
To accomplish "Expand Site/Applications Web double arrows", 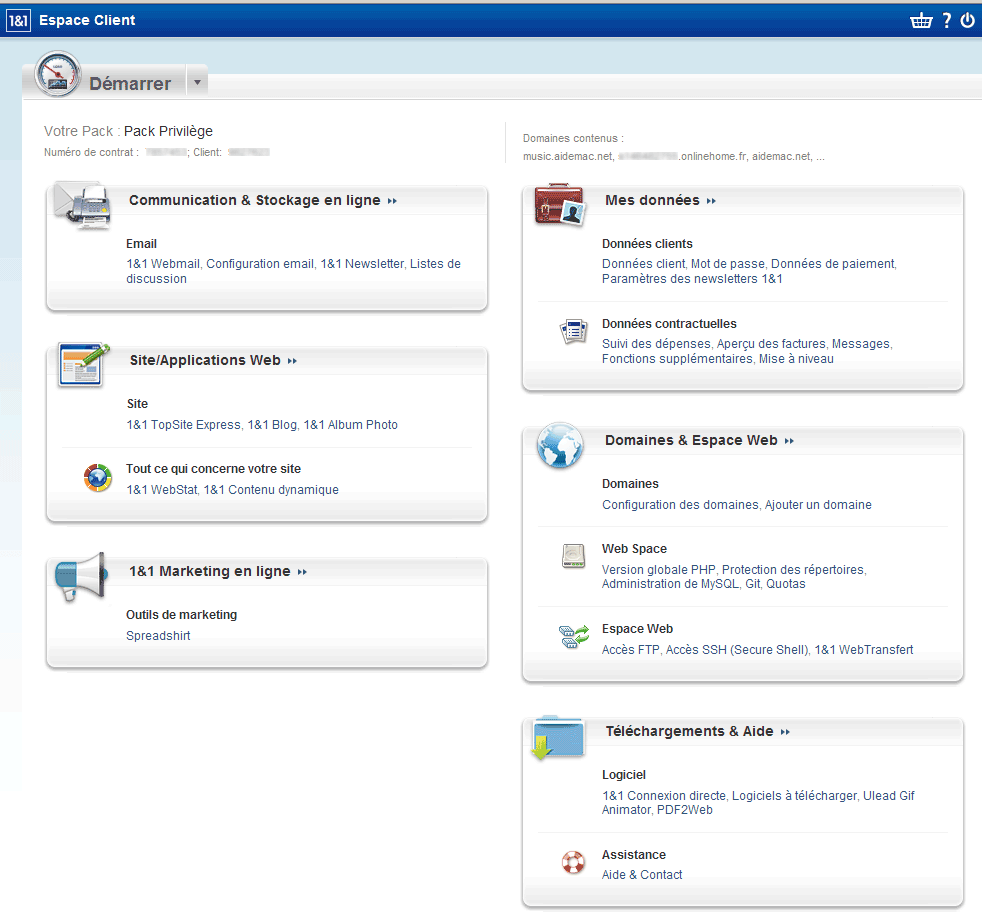I will (292, 361).
